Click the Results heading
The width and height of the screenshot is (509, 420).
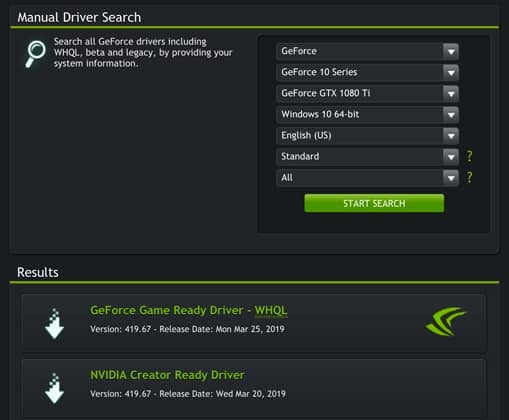coord(38,273)
